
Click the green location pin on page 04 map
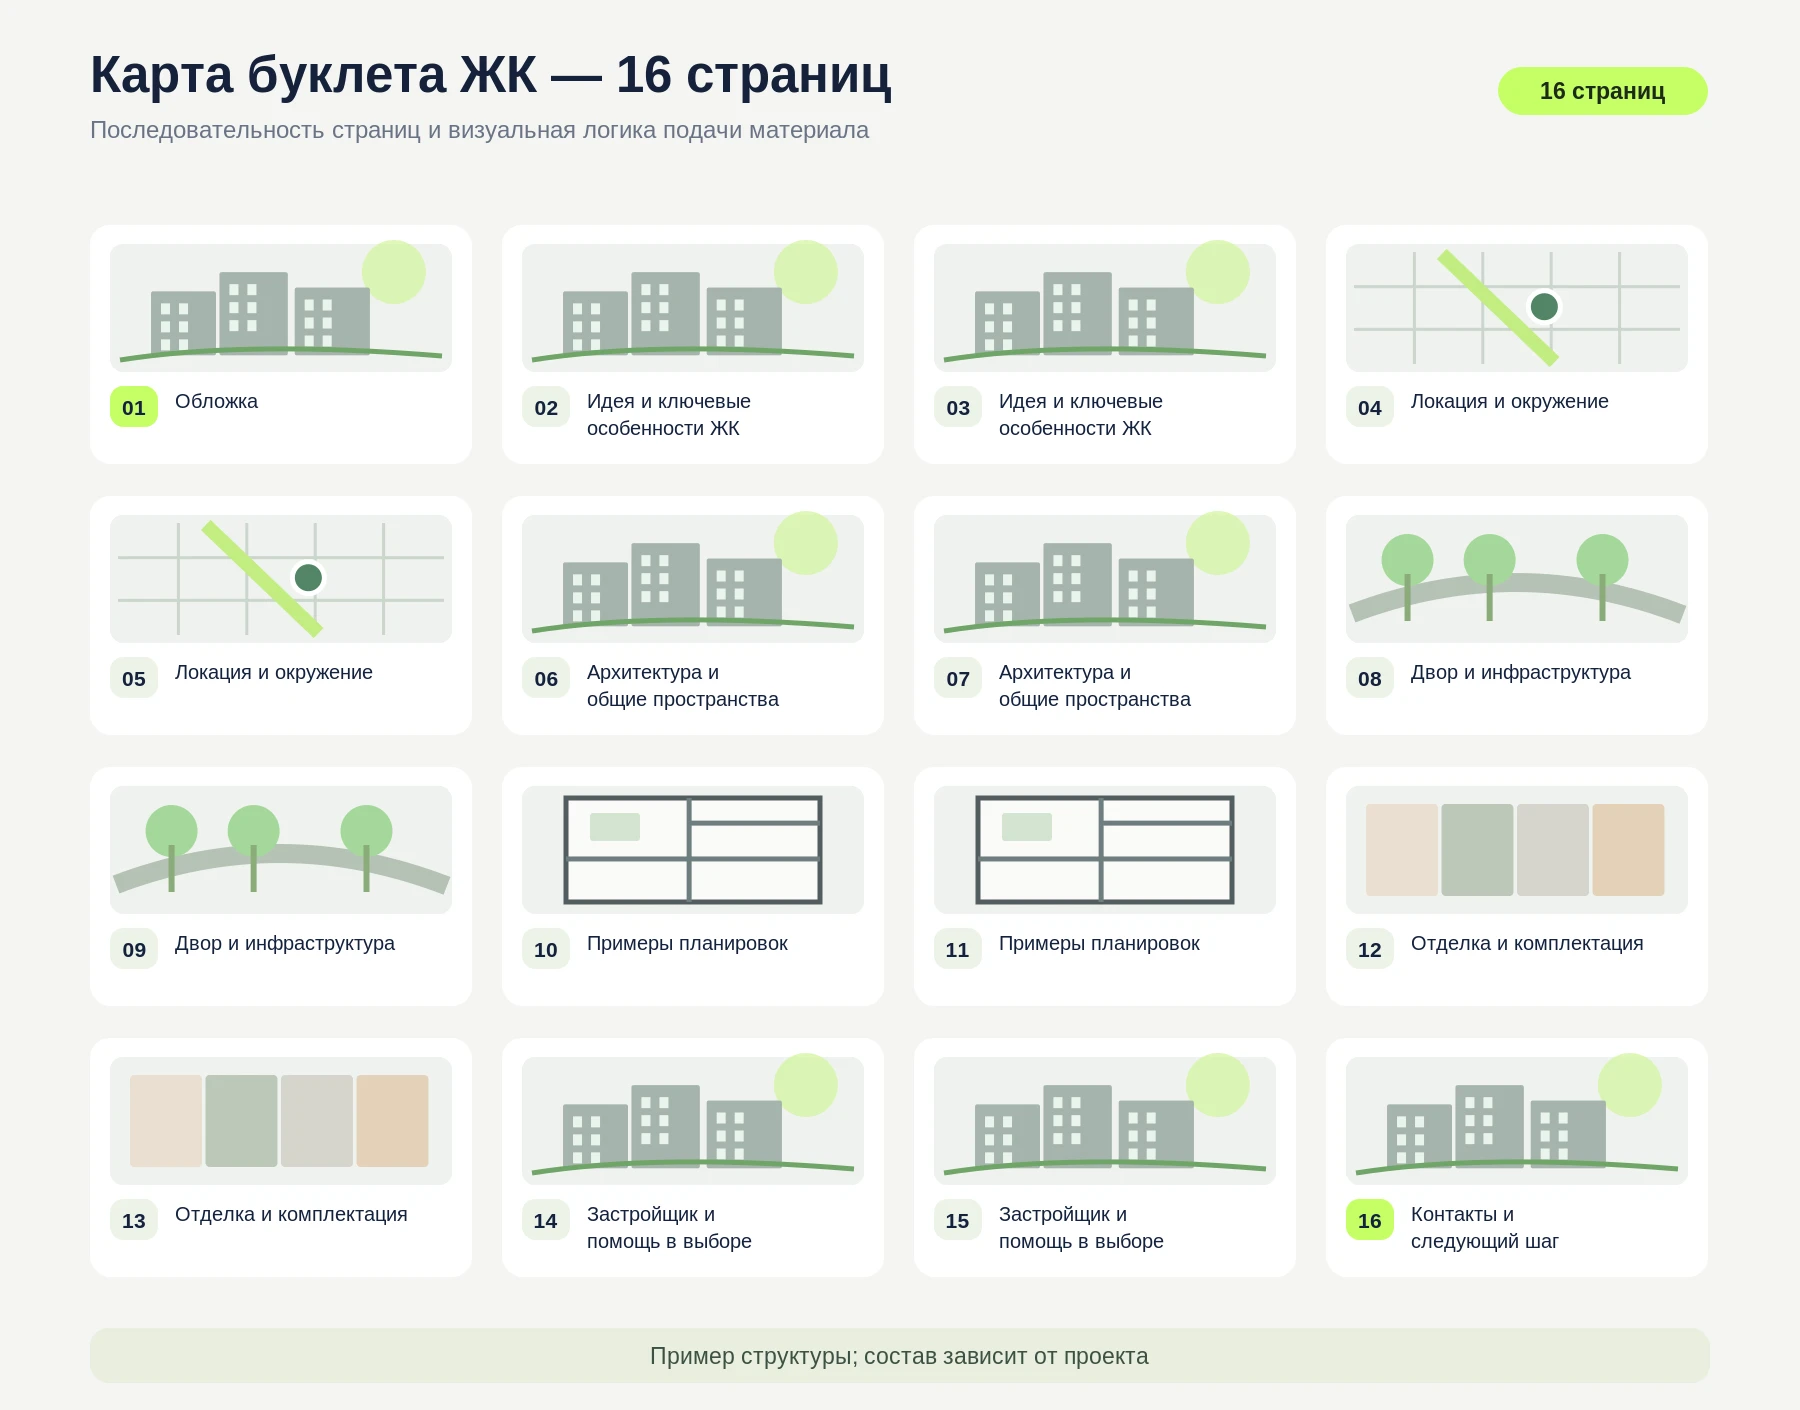pos(1544,306)
